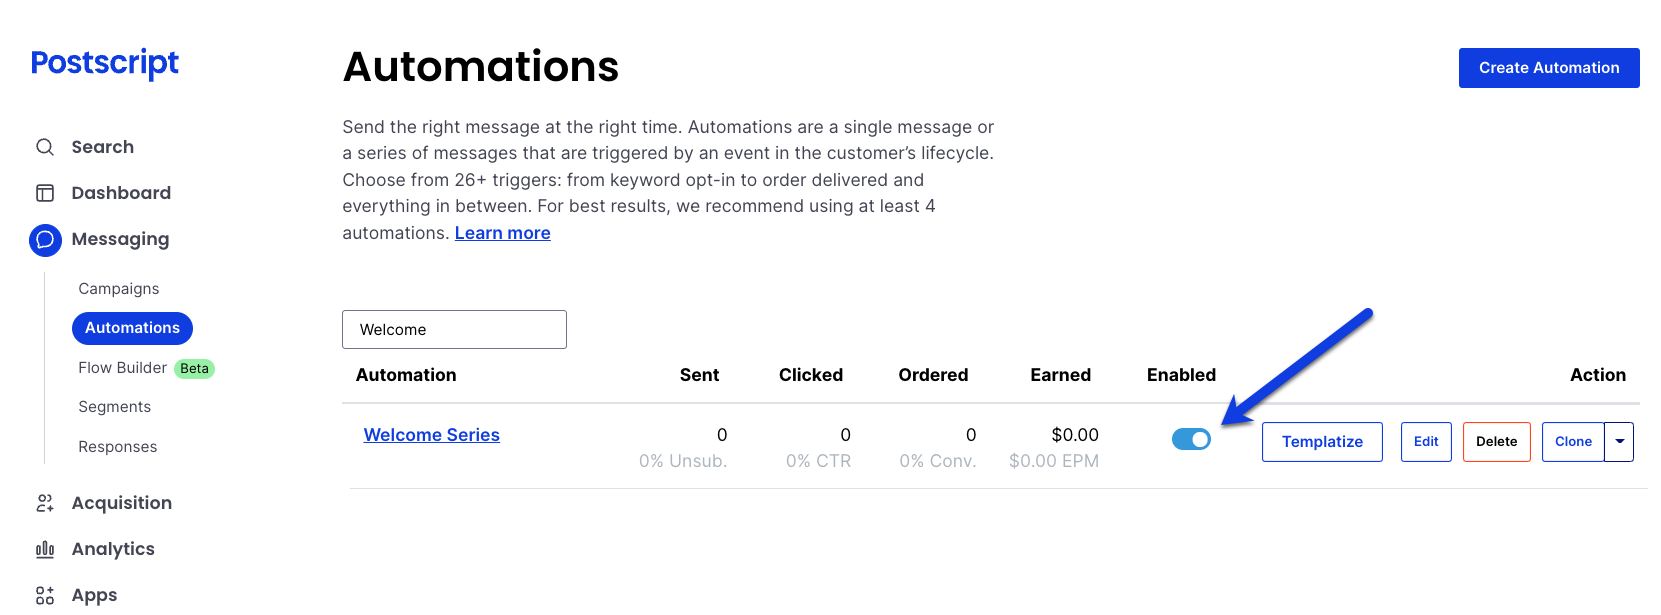Edit the Welcome Series automation
This screenshot has height=615, width=1661.
coord(1426,442)
